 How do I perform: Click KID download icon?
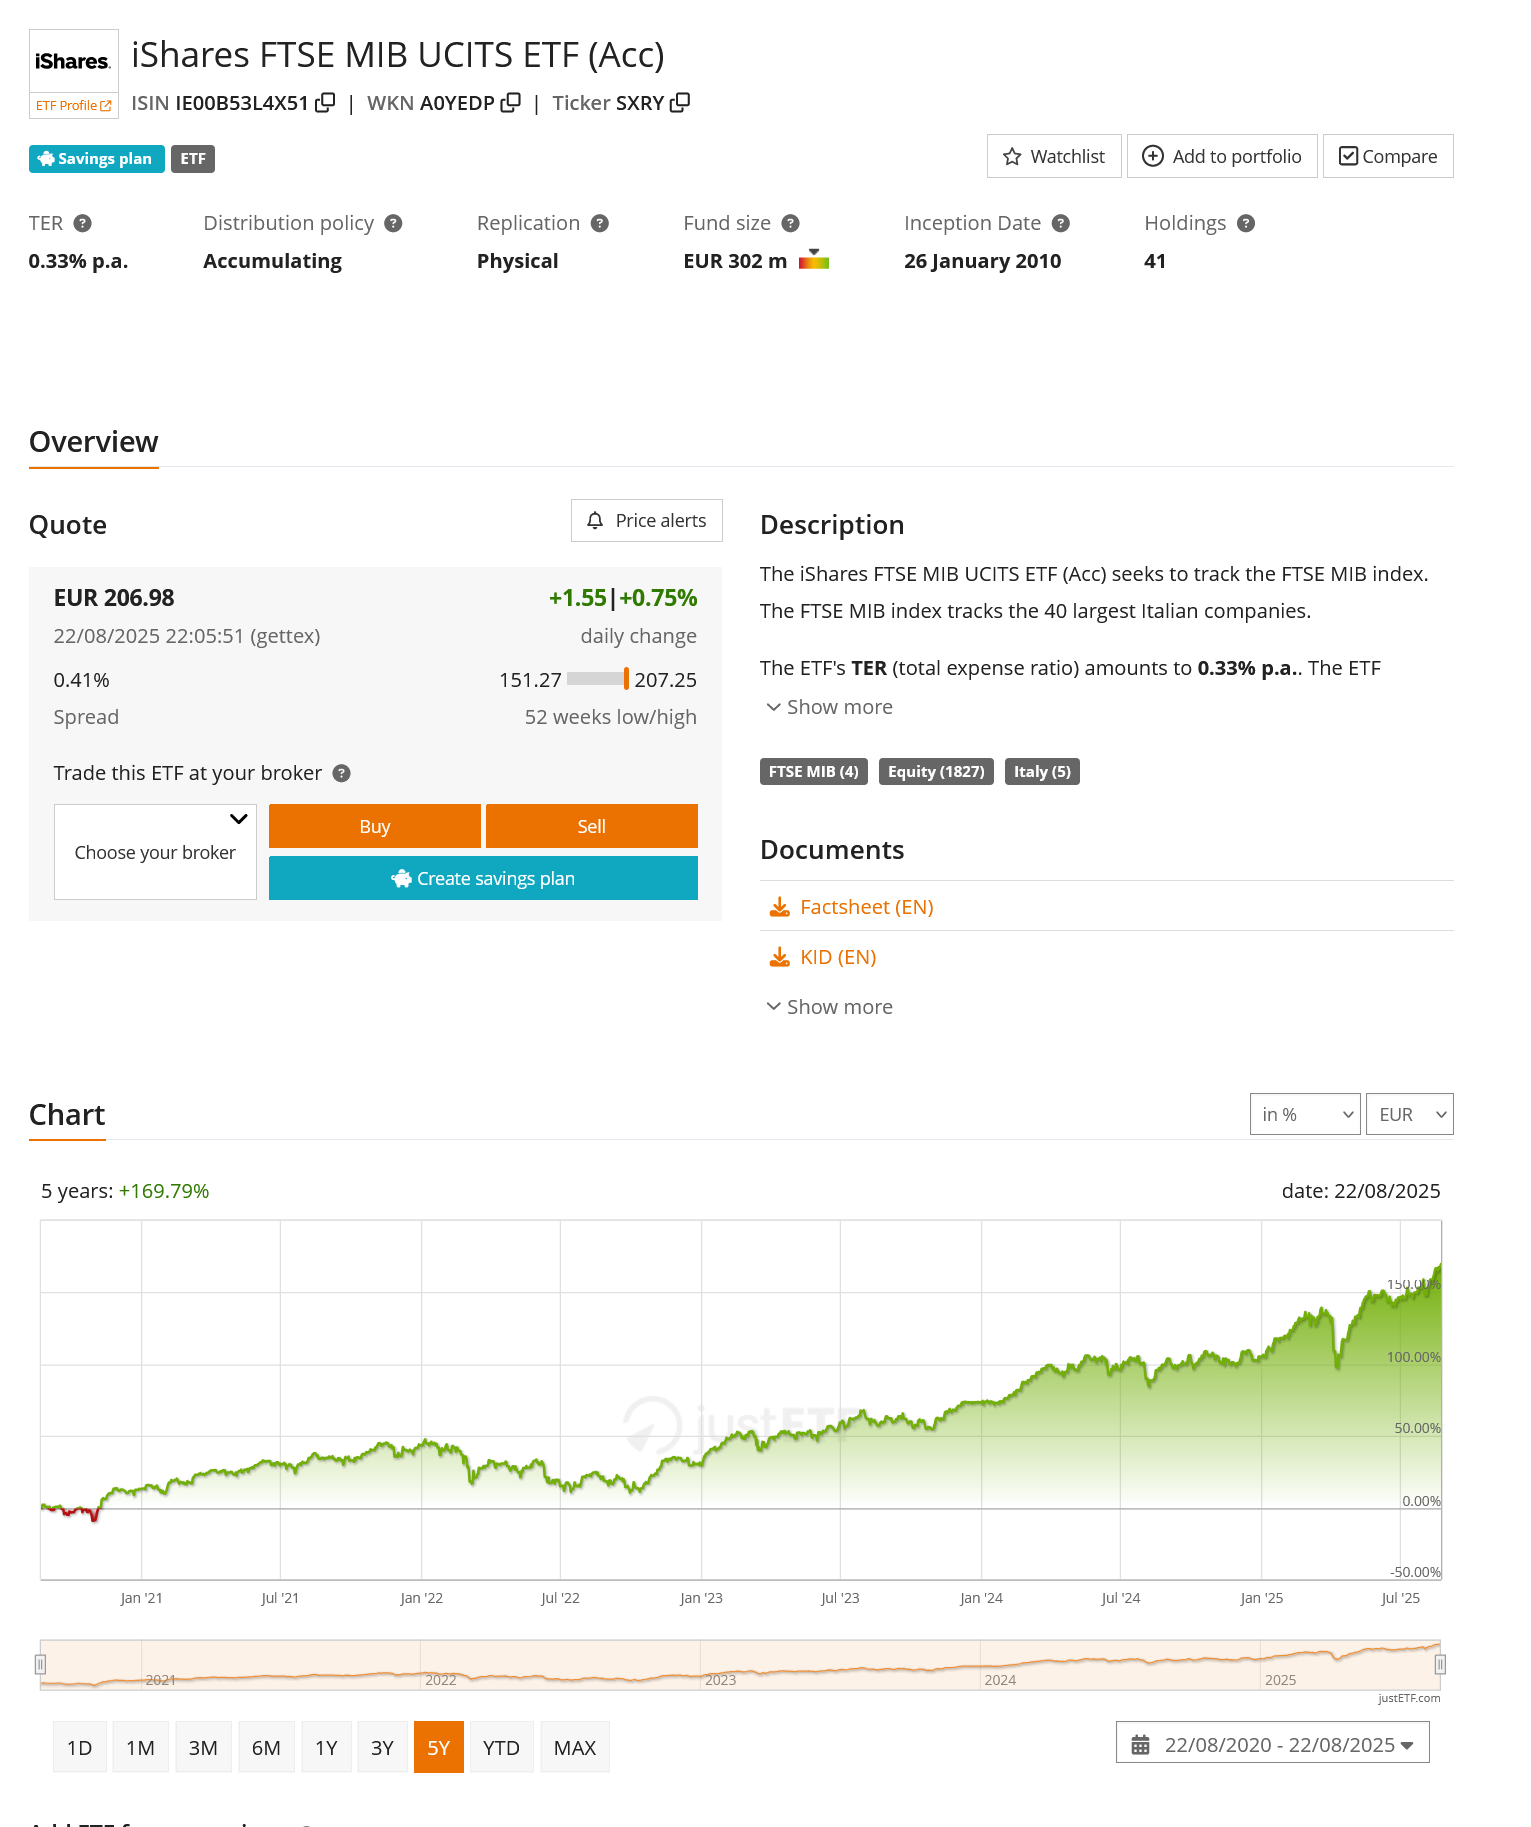780,957
